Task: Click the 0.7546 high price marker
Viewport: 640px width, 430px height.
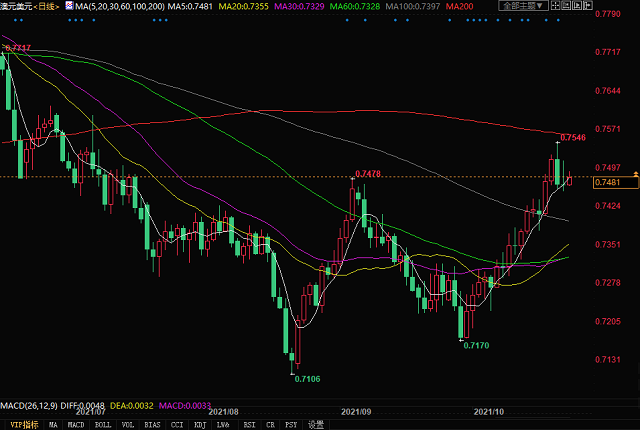Action: coord(572,137)
